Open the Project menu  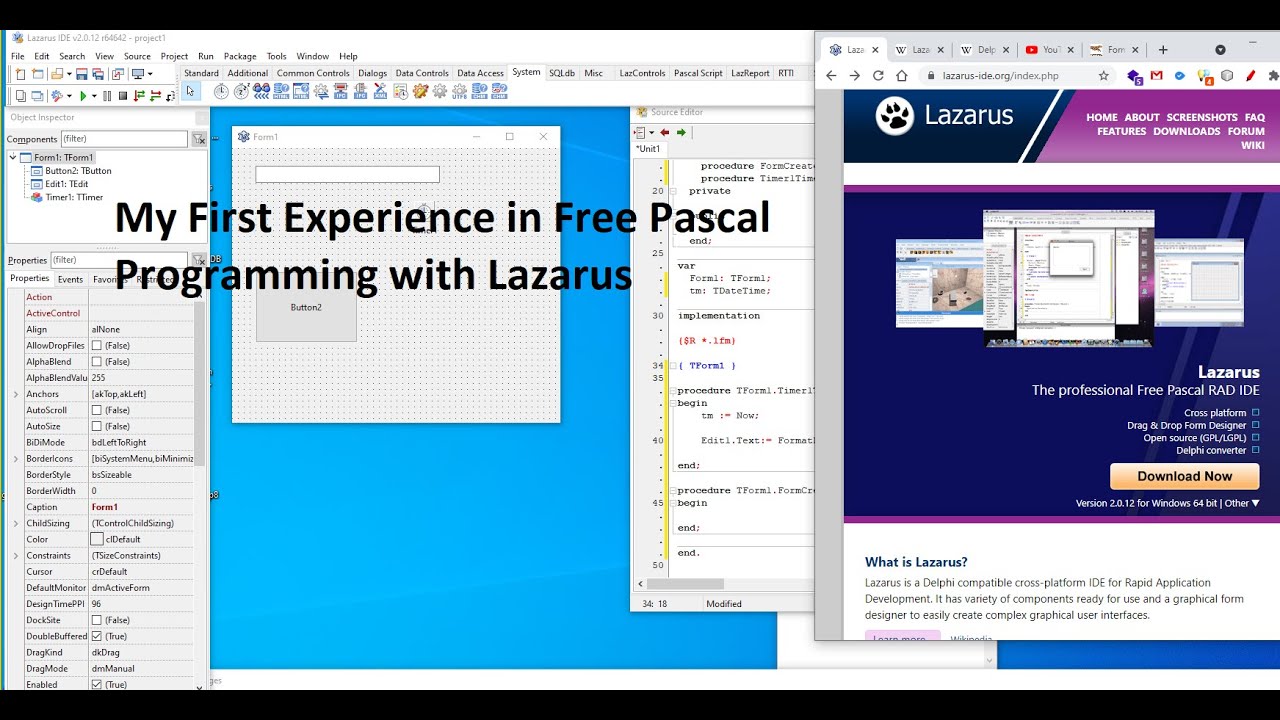[x=174, y=56]
